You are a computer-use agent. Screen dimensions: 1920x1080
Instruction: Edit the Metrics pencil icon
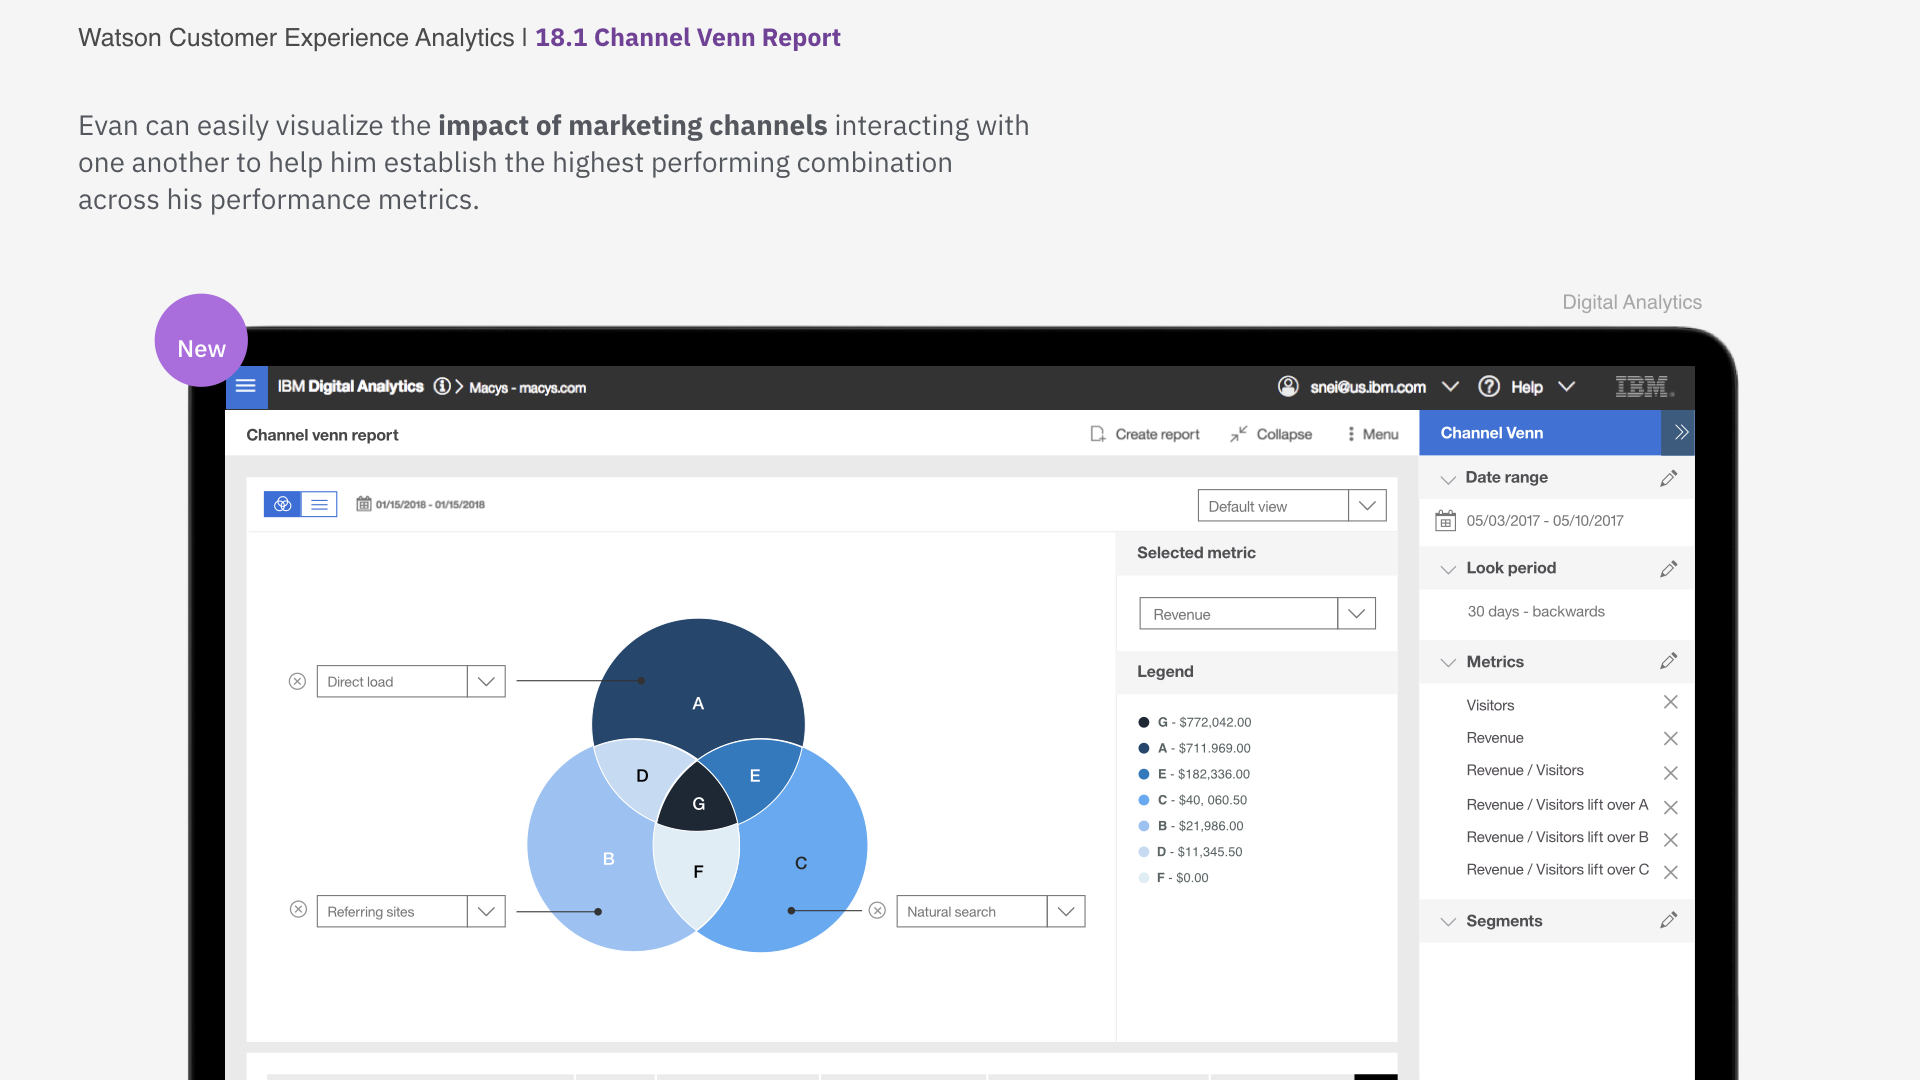click(x=1668, y=661)
